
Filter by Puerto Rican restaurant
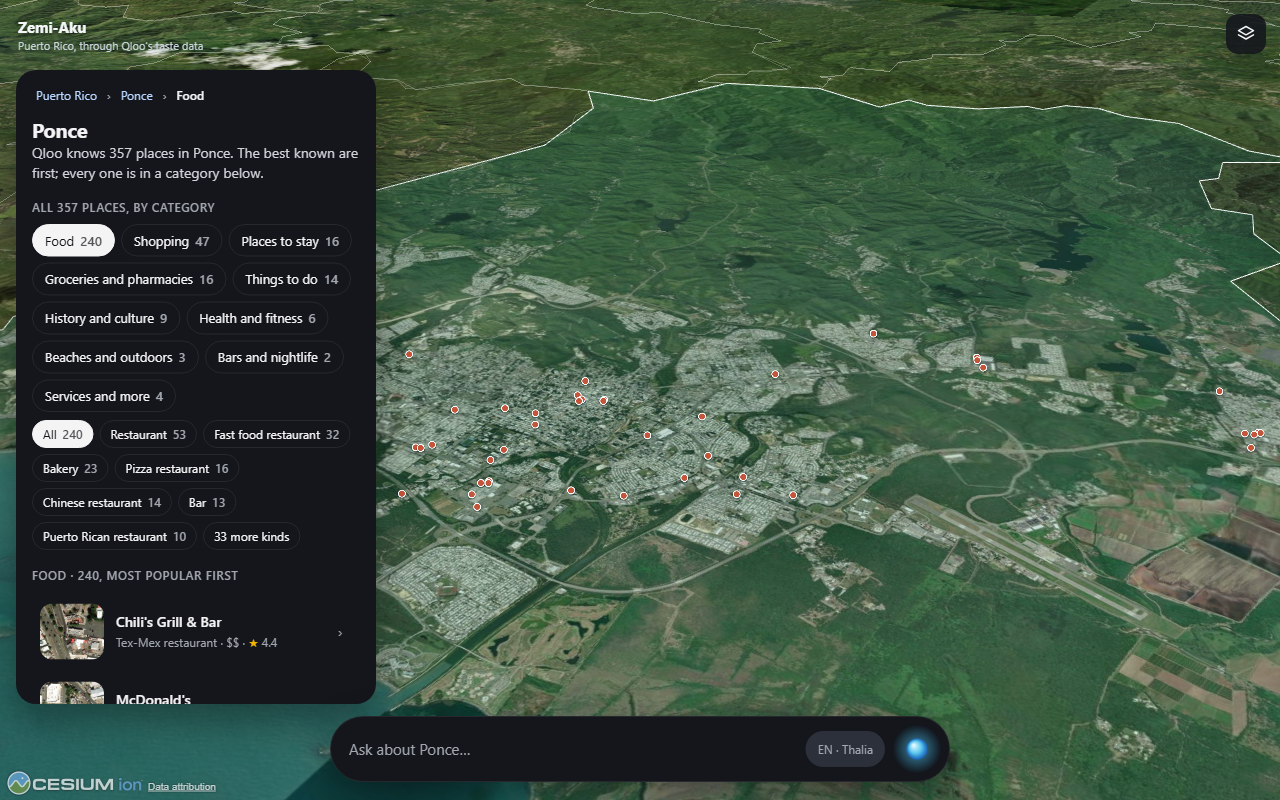[x=115, y=537]
